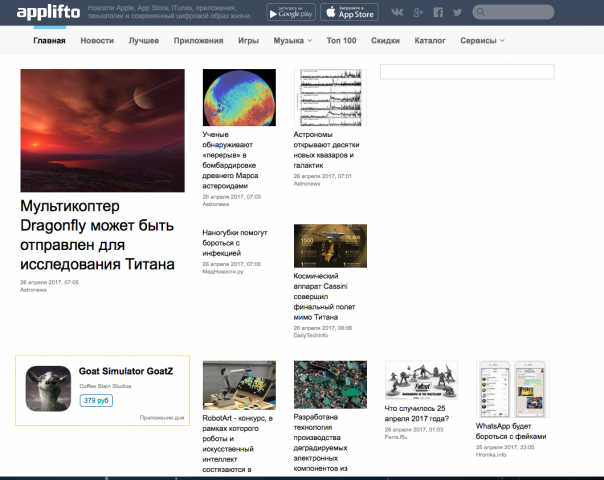
Task: Open the Twitter bird icon
Action: coord(457,12)
